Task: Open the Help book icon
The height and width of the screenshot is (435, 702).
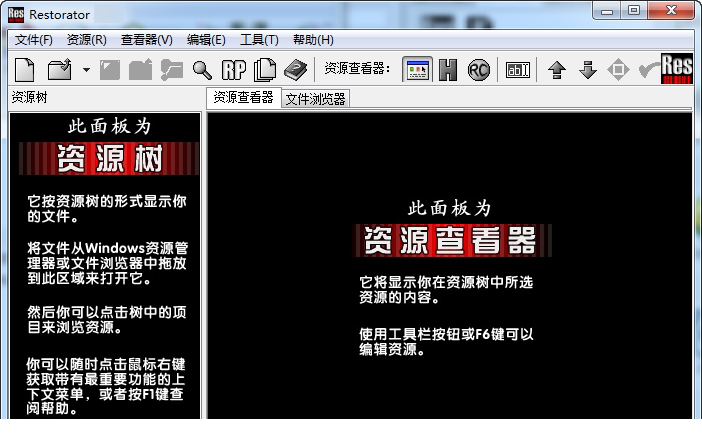Action: click(x=295, y=70)
